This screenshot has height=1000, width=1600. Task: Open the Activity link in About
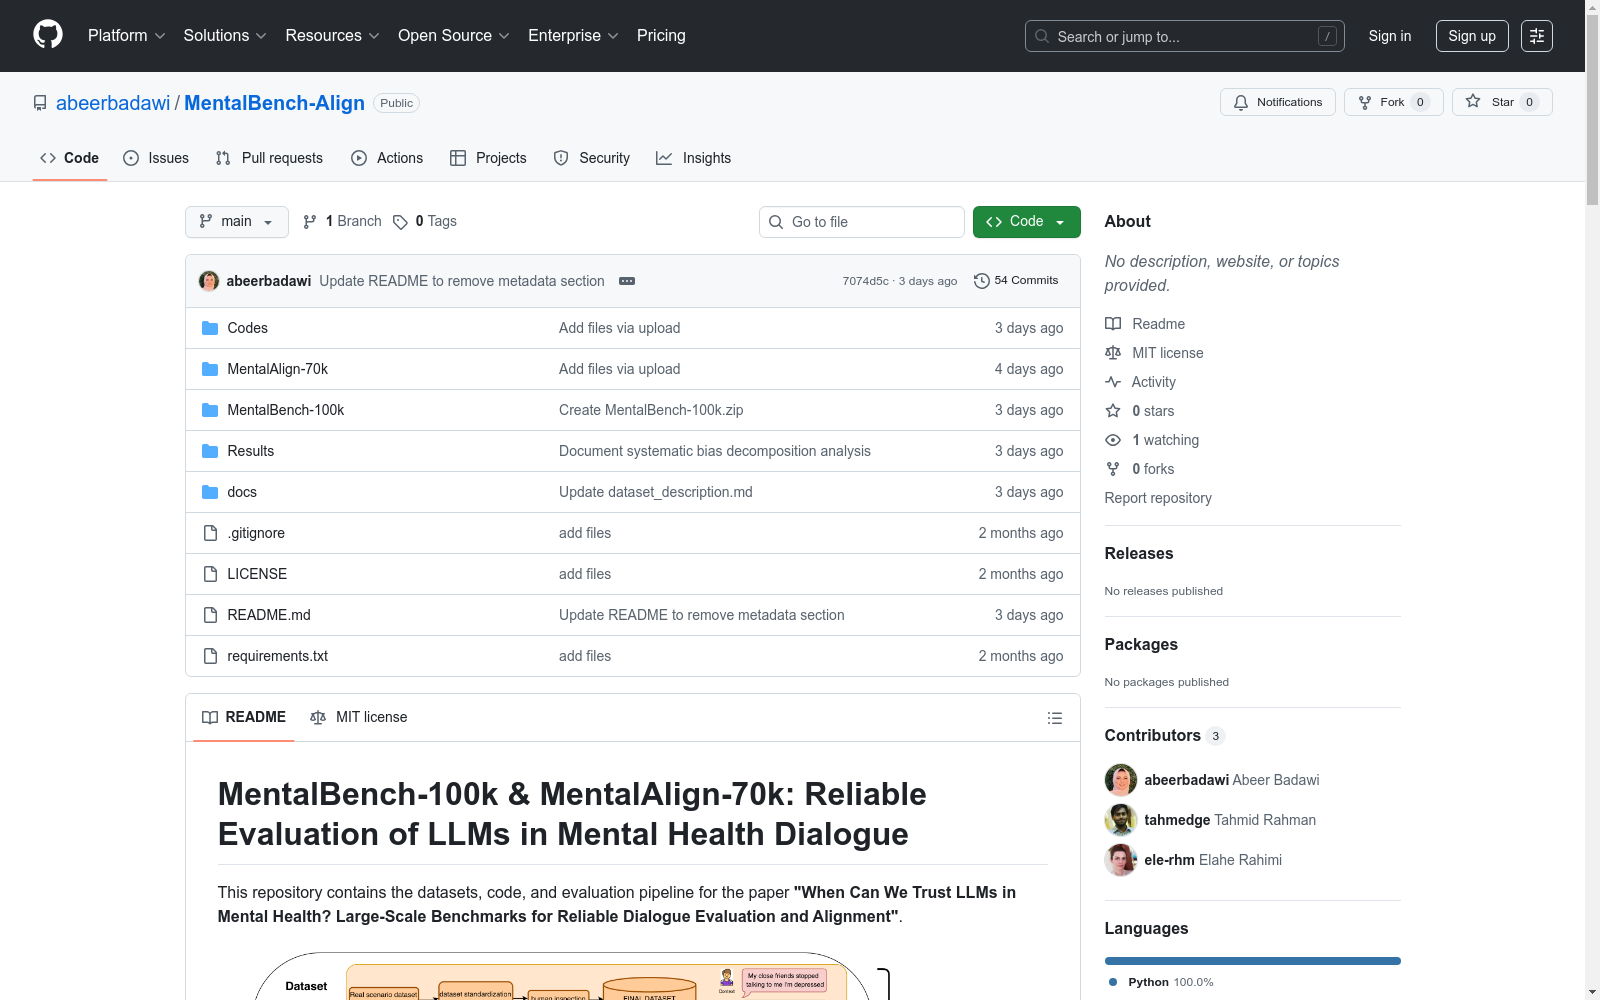click(x=1141, y=382)
